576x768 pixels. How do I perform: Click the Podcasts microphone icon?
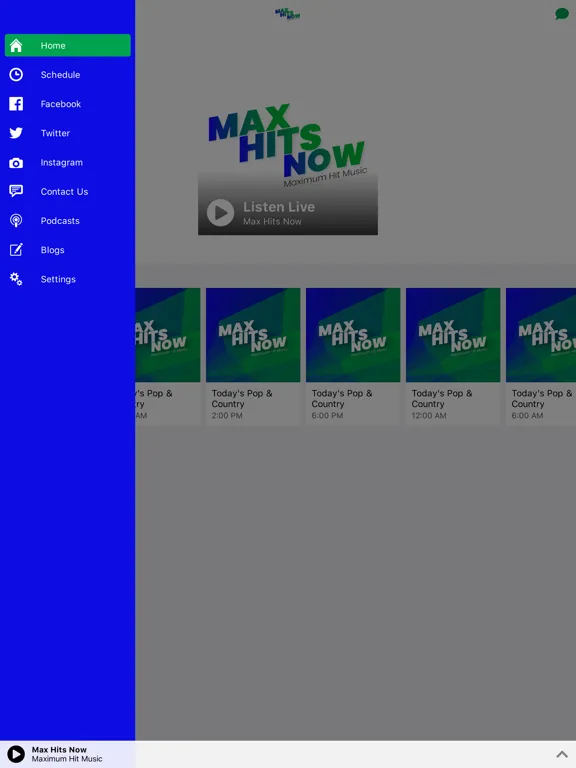pyautogui.click(x=16, y=221)
